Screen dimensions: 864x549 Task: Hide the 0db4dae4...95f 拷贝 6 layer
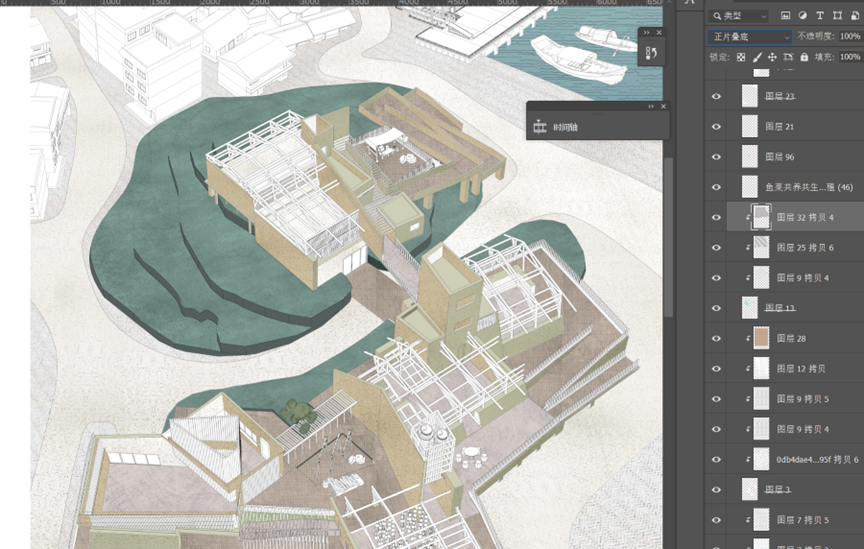pyautogui.click(x=716, y=460)
